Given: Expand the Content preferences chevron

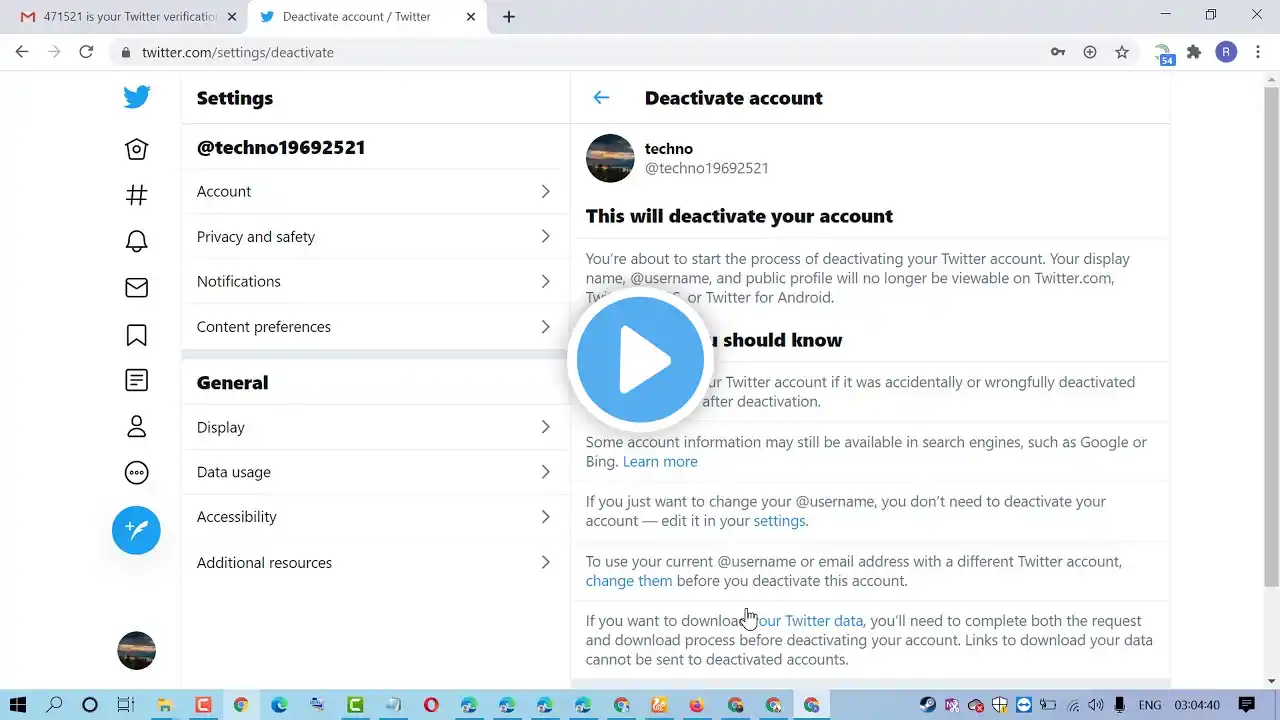Looking at the screenshot, I should (545, 326).
